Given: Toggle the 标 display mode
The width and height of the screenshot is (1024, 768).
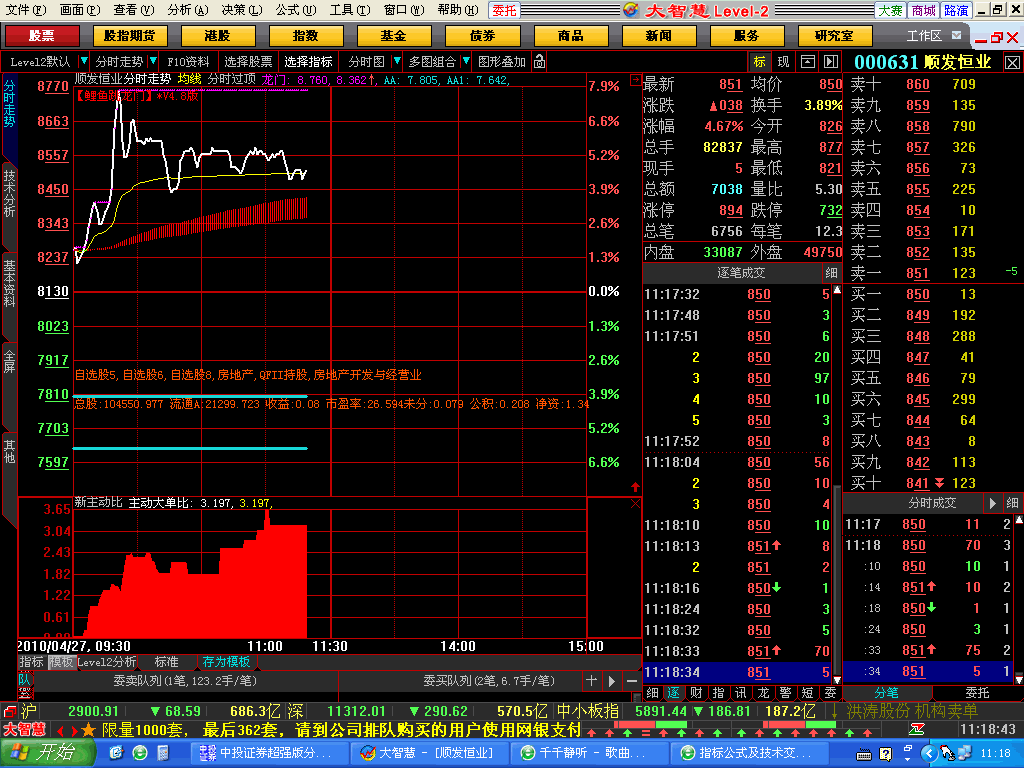Looking at the screenshot, I should [x=760, y=62].
